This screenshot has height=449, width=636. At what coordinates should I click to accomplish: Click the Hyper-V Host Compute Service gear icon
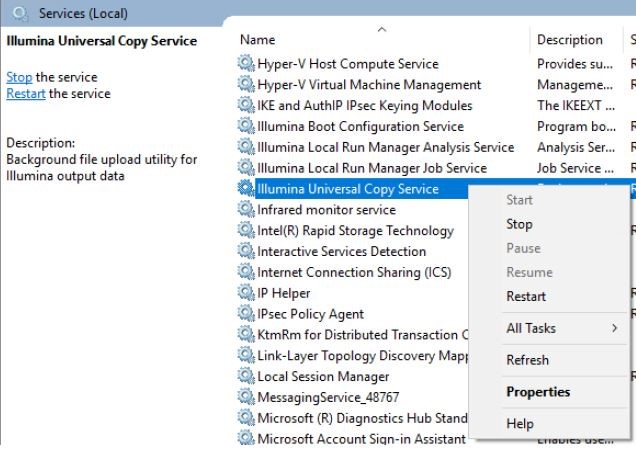click(246, 64)
